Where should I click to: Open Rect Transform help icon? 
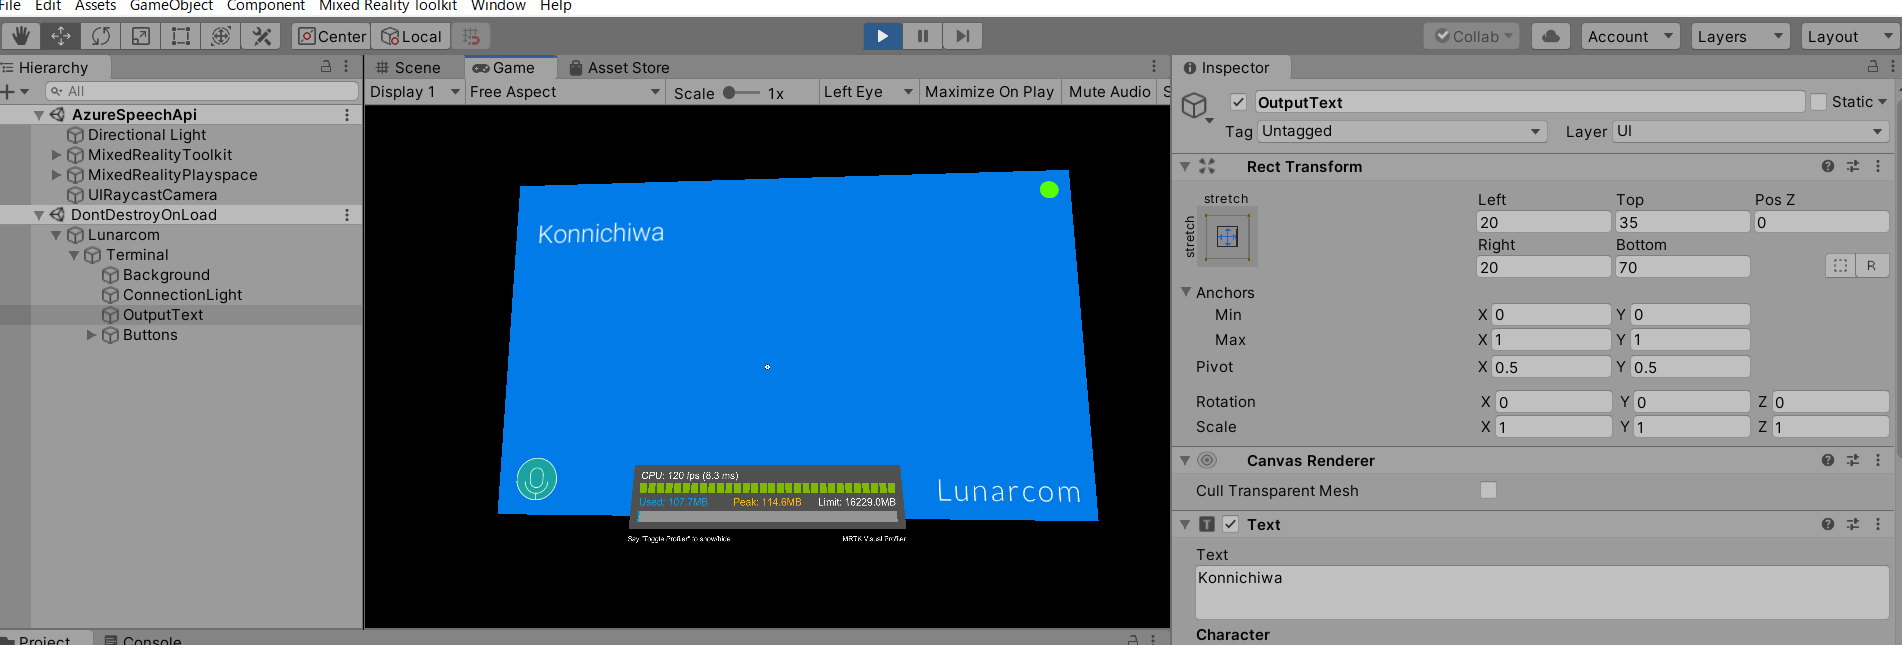(1828, 166)
